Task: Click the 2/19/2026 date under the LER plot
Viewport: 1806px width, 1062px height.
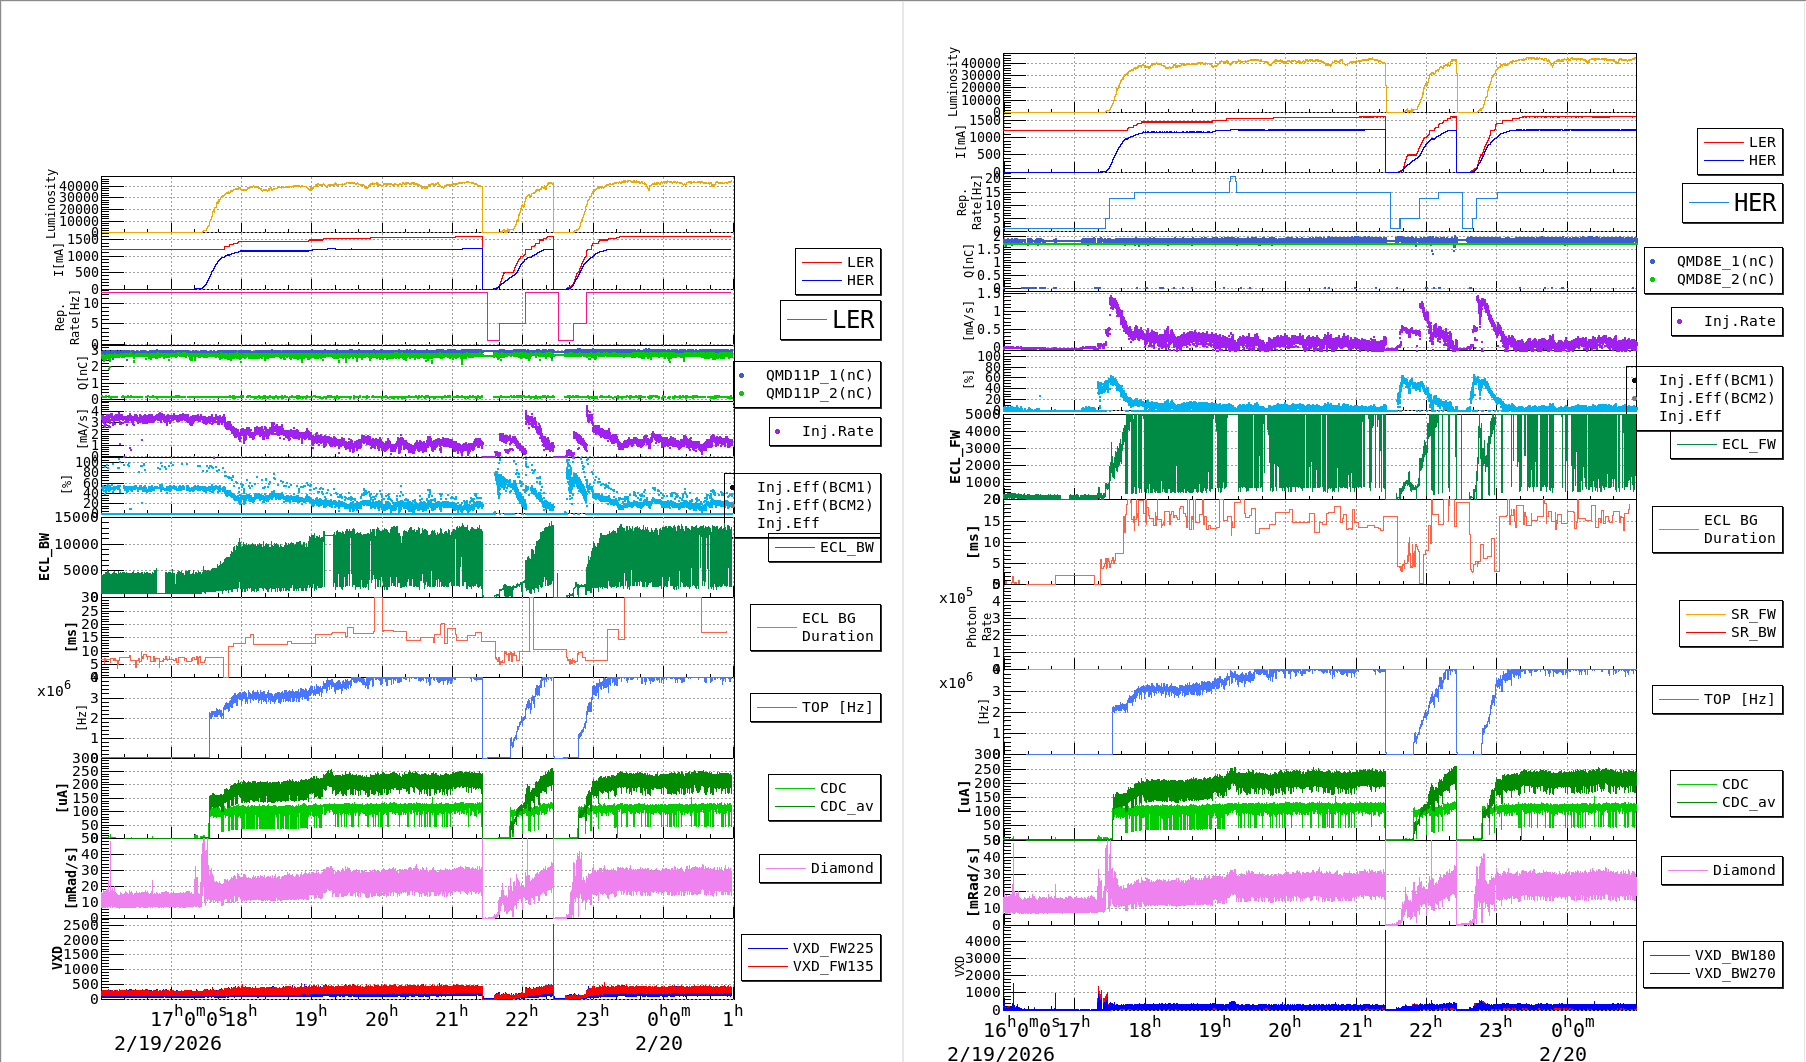Action: tap(167, 1043)
